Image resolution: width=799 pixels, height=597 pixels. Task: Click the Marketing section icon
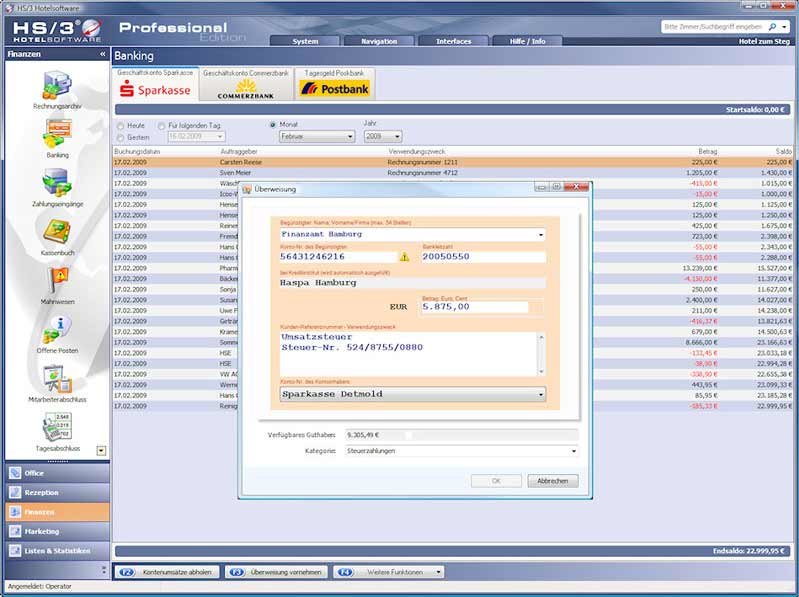(15, 531)
